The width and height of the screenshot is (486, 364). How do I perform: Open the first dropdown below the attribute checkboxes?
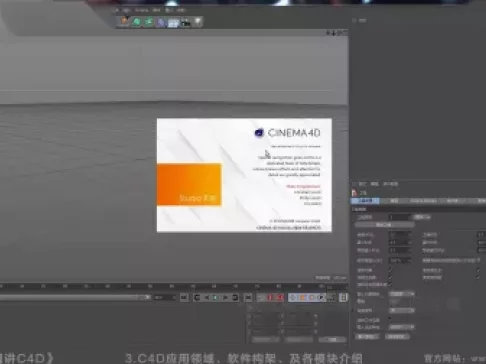(x=402, y=294)
